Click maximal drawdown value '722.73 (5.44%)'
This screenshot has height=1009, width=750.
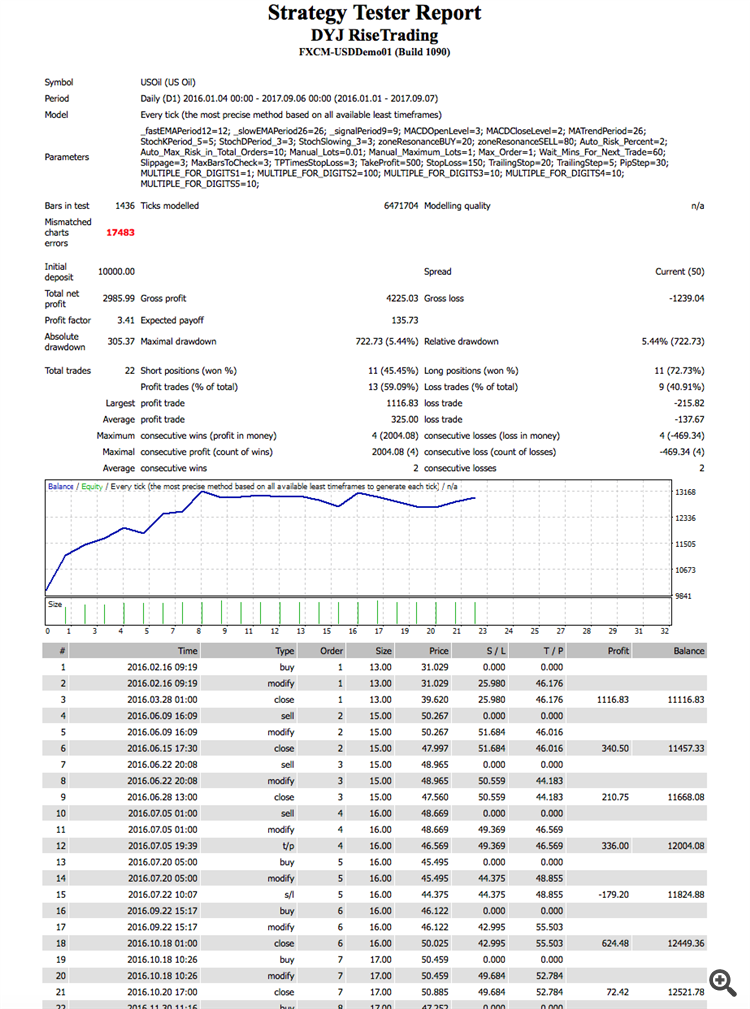tap(387, 342)
